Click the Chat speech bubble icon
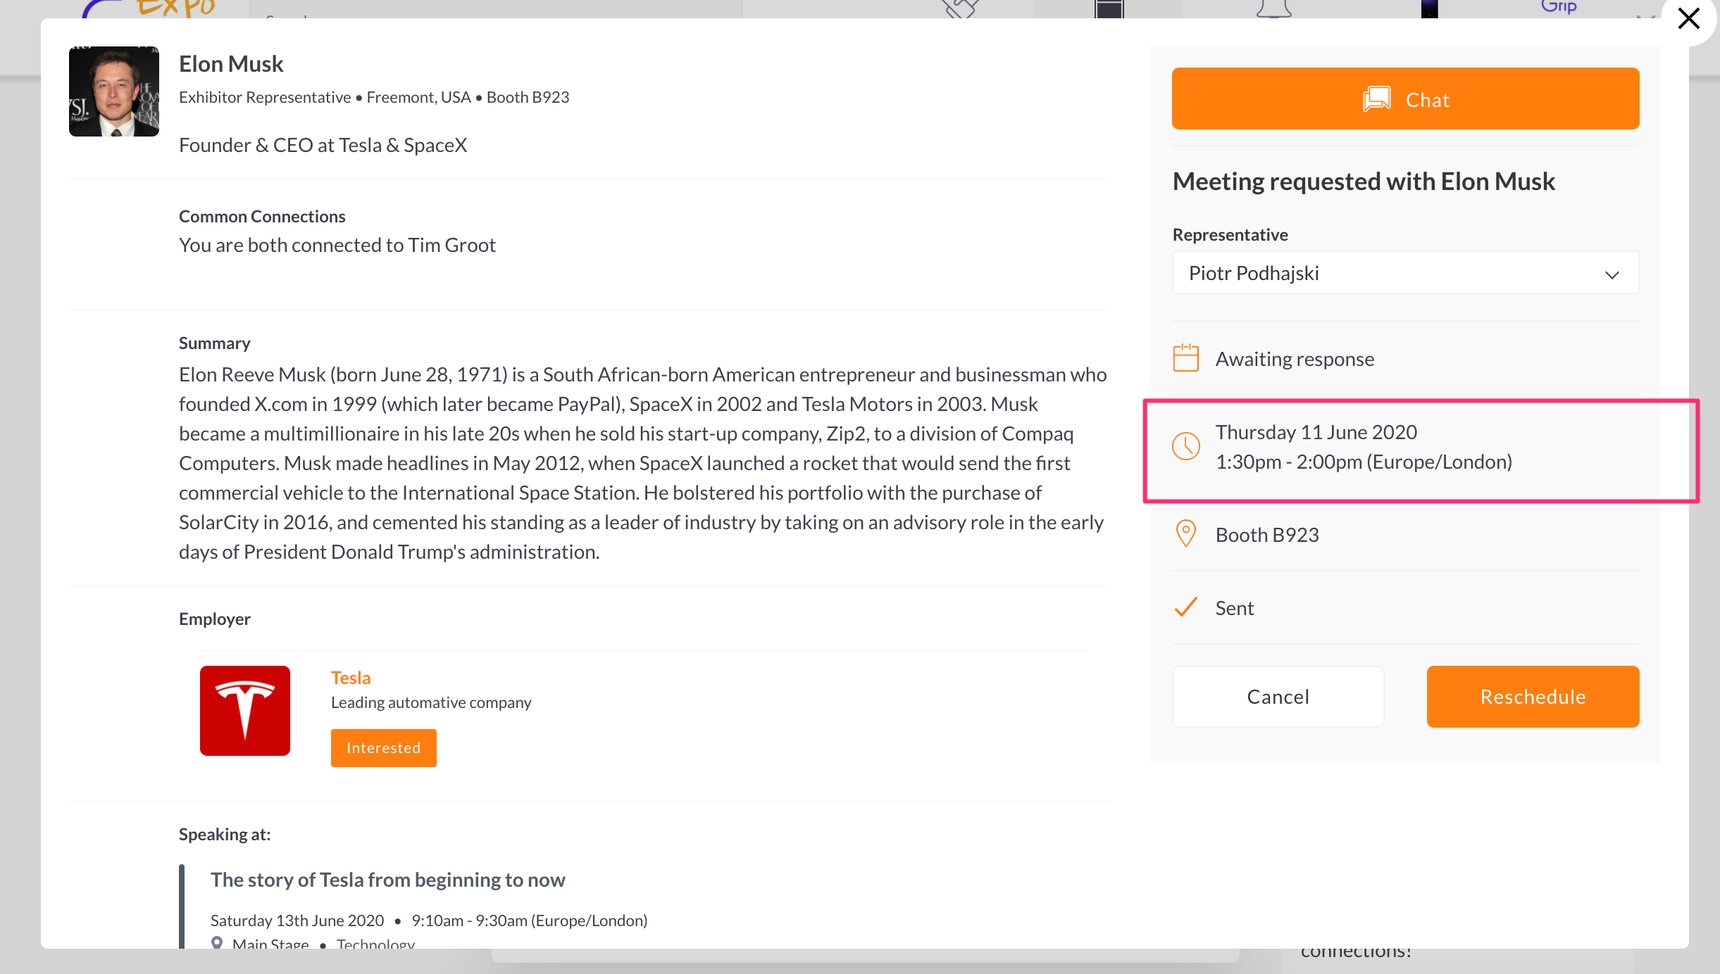 pyautogui.click(x=1376, y=99)
